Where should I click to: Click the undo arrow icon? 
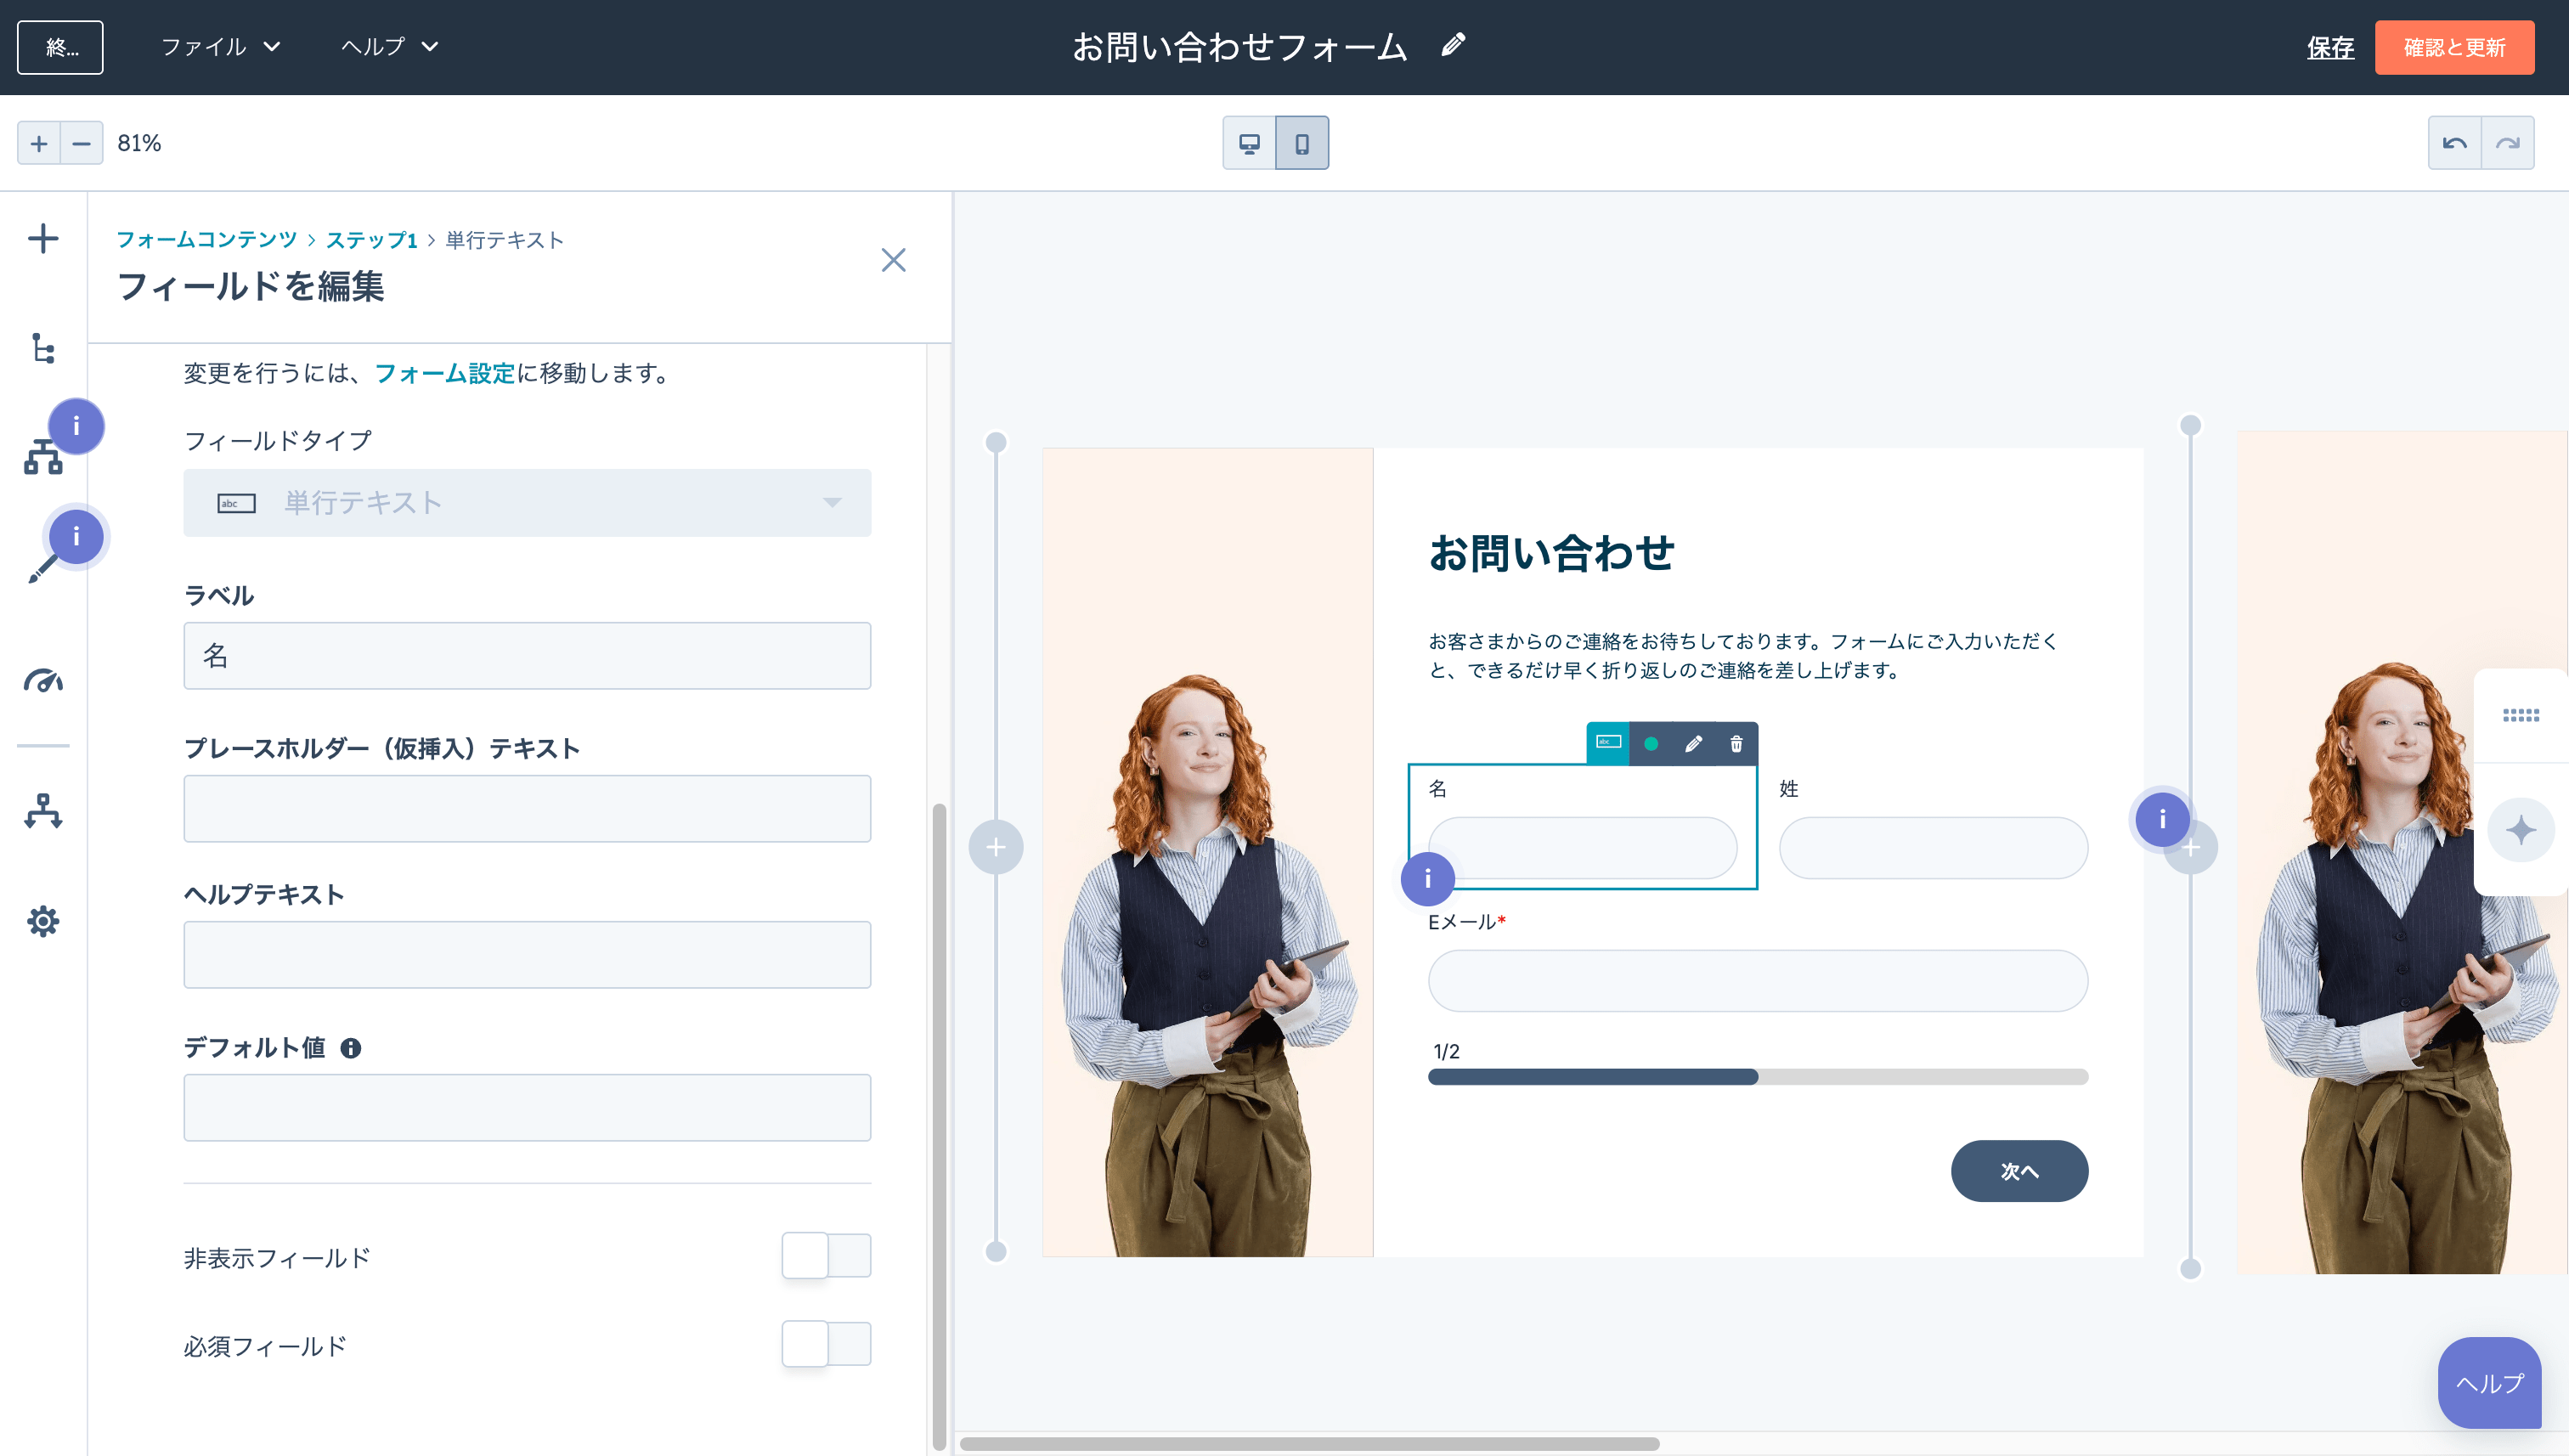[2454, 143]
